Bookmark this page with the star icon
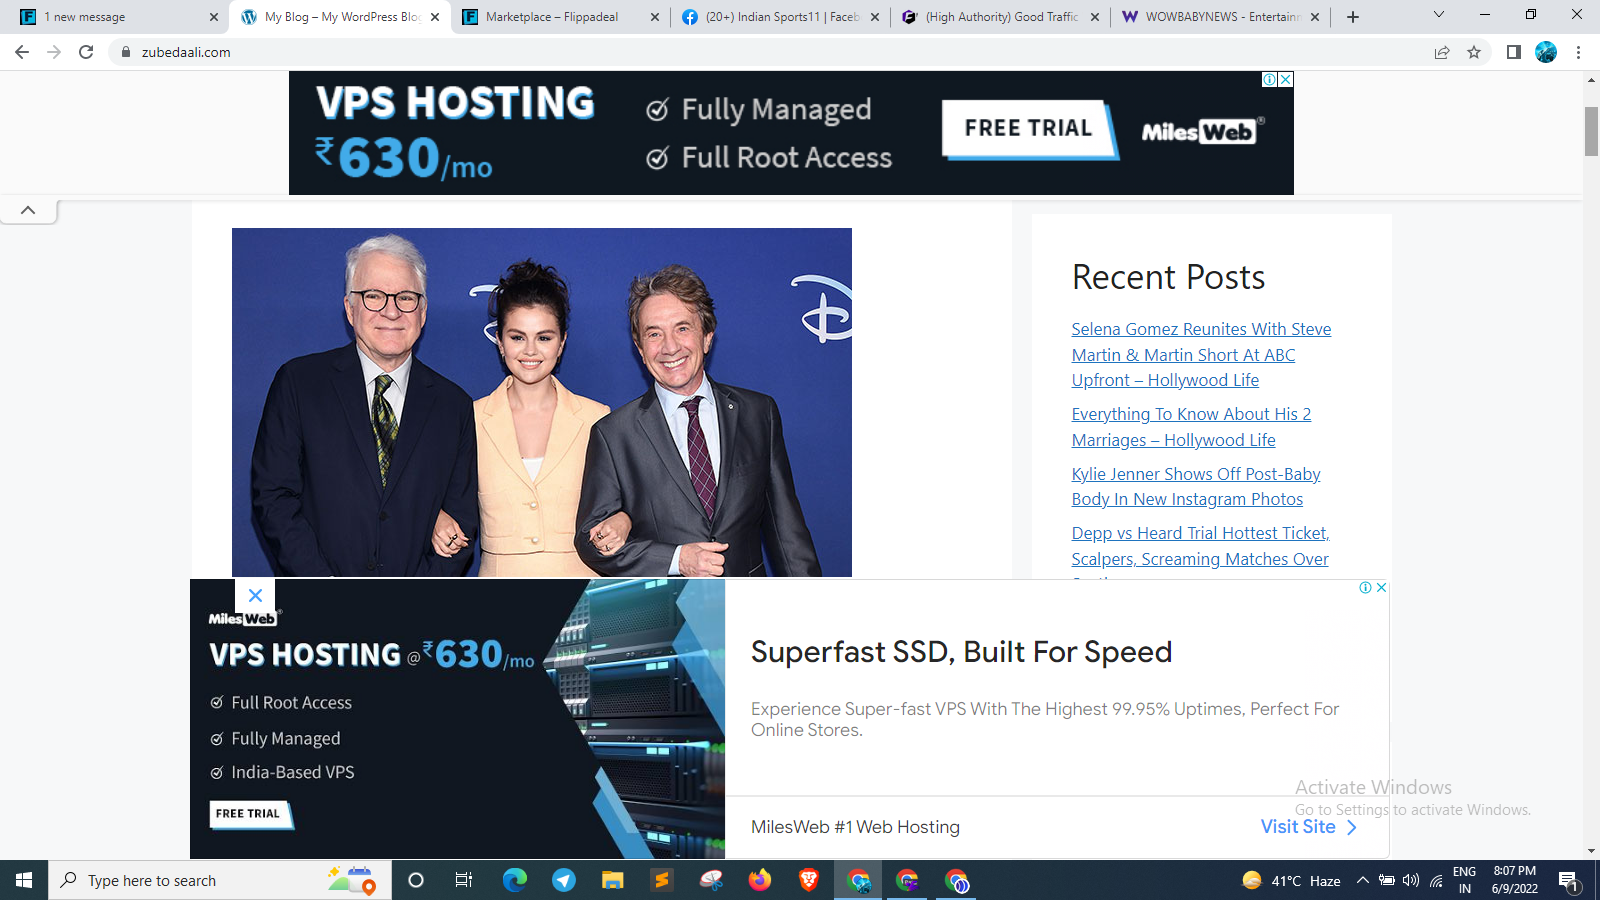This screenshot has width=1600, height=900. point(1474,52)
